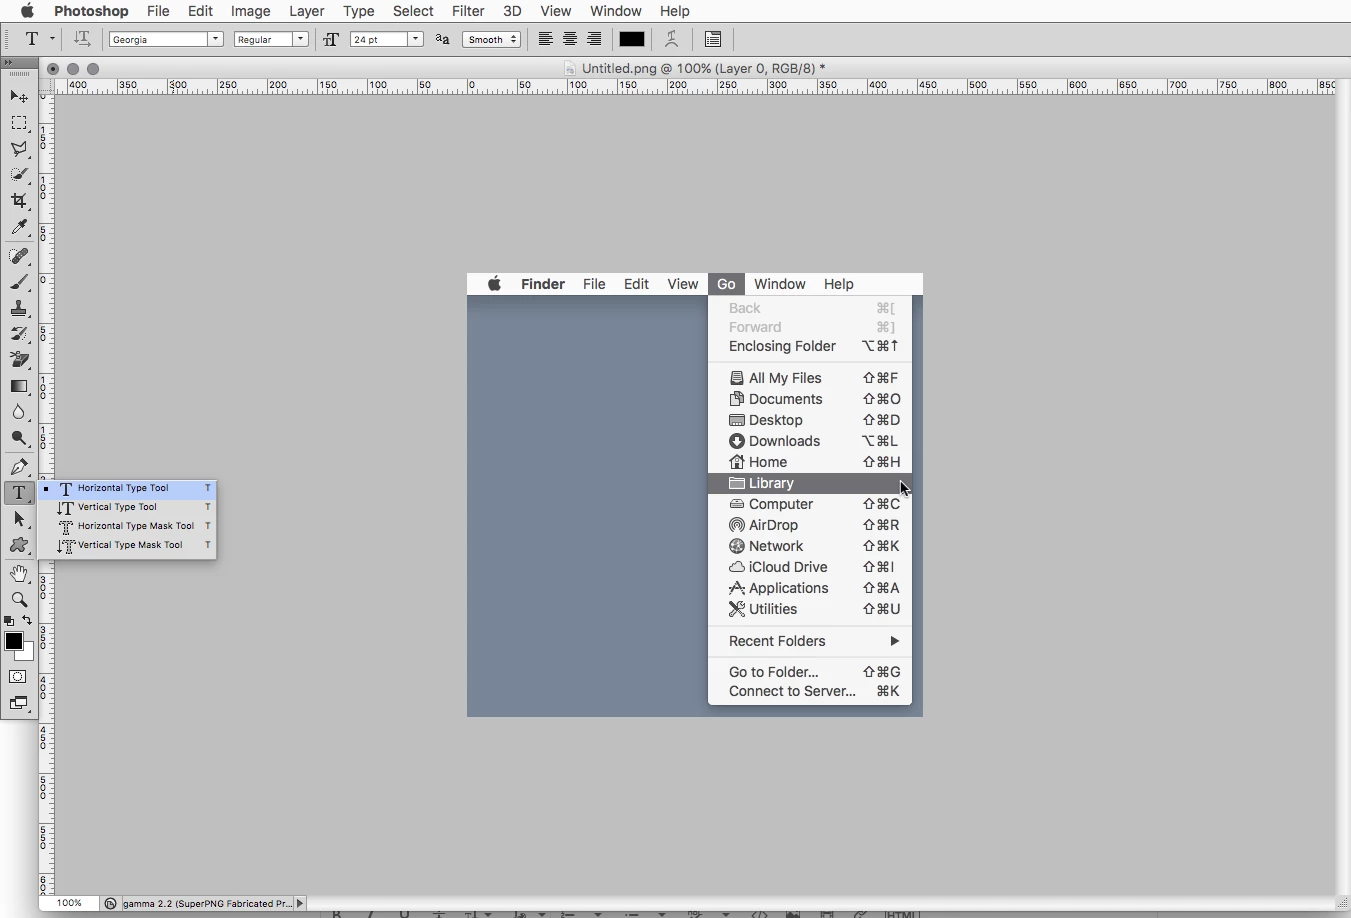Select the Zoom tool
This screenshot has height=918, width=1351.
[x=19, y=600]
